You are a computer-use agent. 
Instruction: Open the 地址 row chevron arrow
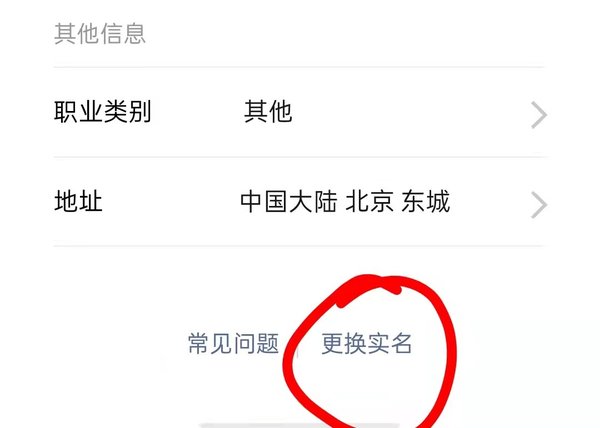(x=539, y=205)
